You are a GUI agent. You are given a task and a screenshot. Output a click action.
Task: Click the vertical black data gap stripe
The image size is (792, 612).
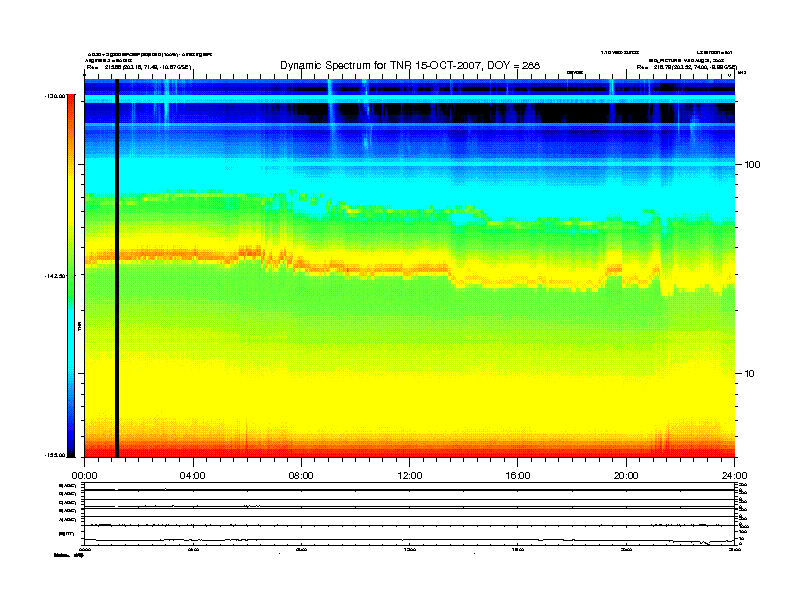[117, 268]
